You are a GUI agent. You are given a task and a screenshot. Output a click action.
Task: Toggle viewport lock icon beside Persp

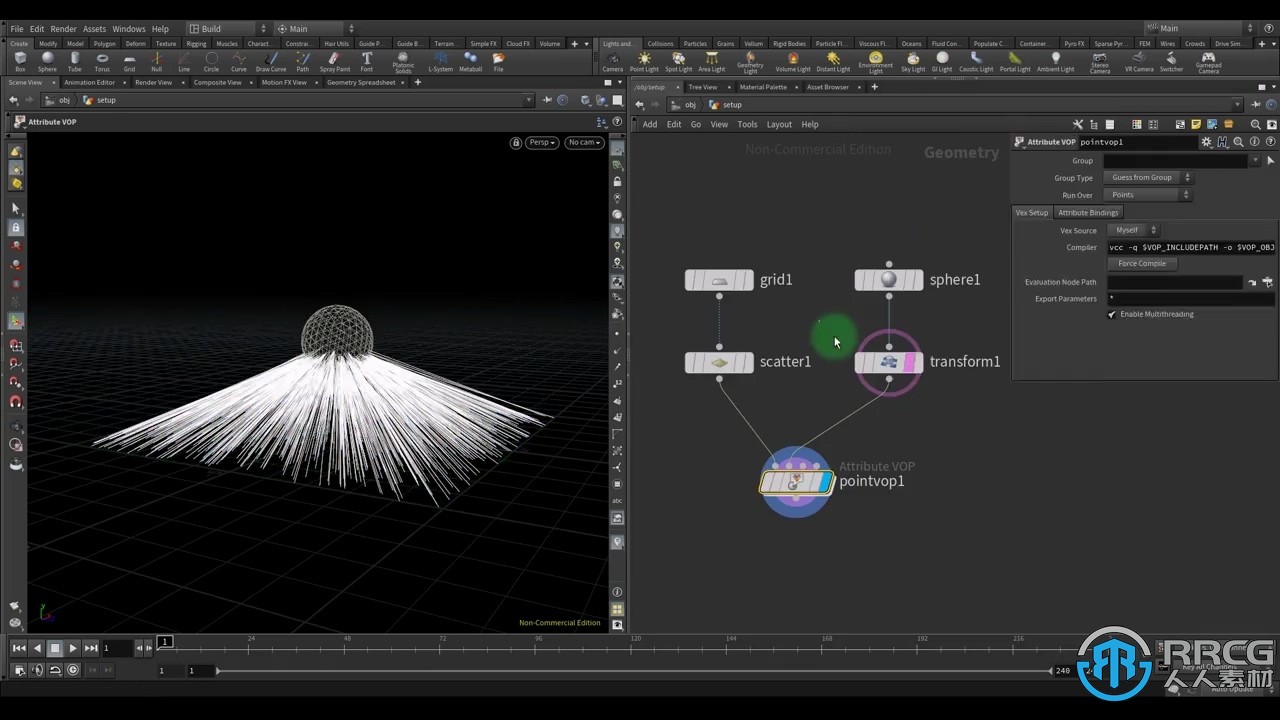click(x=516, y=142)
